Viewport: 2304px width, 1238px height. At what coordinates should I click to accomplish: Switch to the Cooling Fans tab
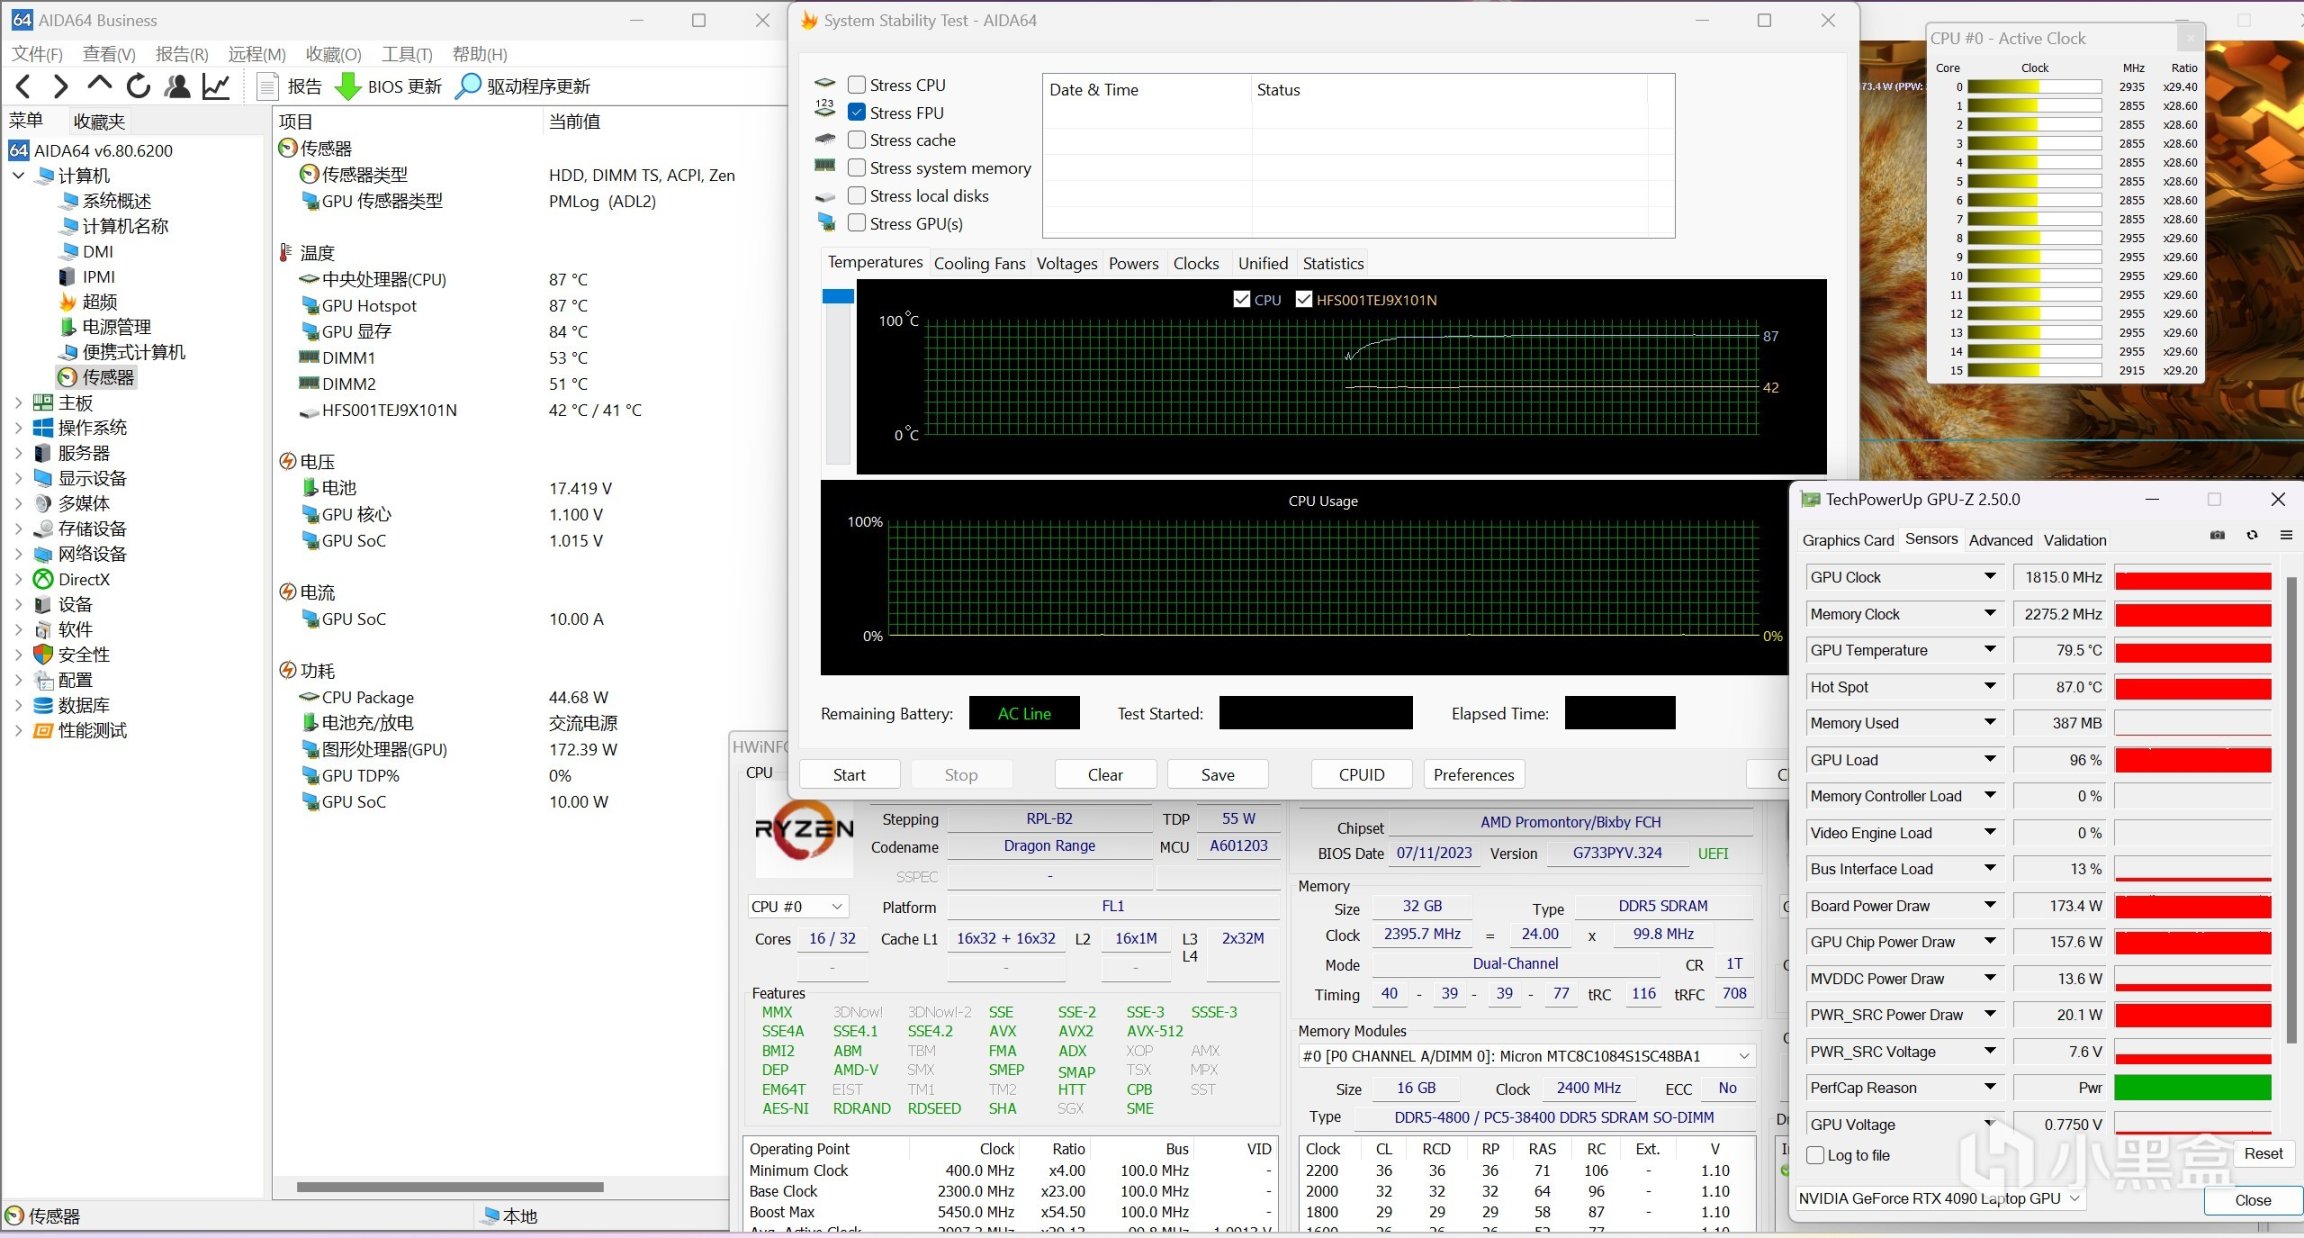979,263
